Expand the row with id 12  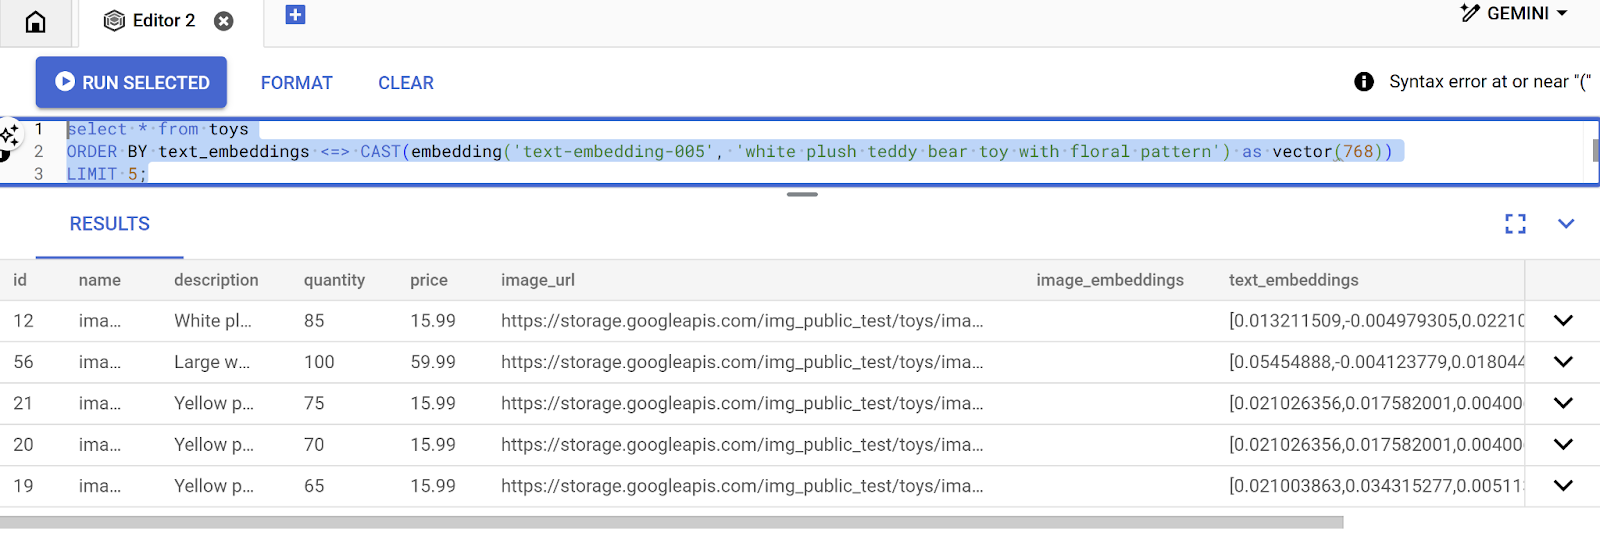pyautogui.click(x=1563, y=321)
